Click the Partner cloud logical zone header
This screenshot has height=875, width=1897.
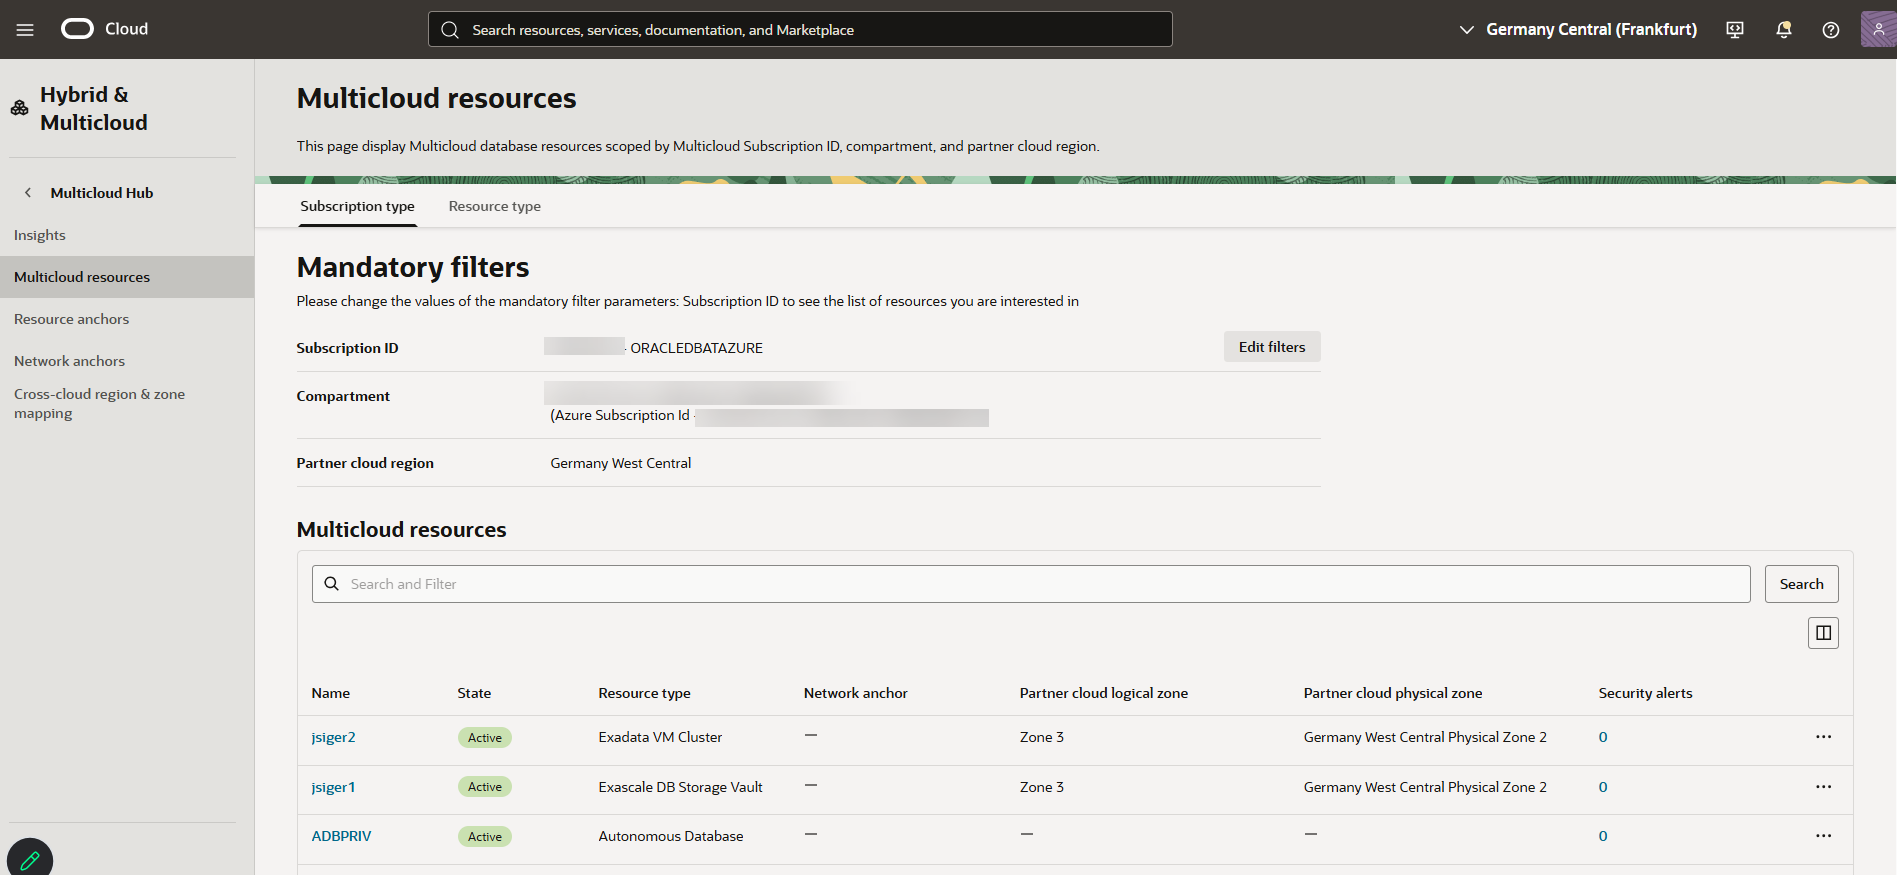pos(1104,693)
